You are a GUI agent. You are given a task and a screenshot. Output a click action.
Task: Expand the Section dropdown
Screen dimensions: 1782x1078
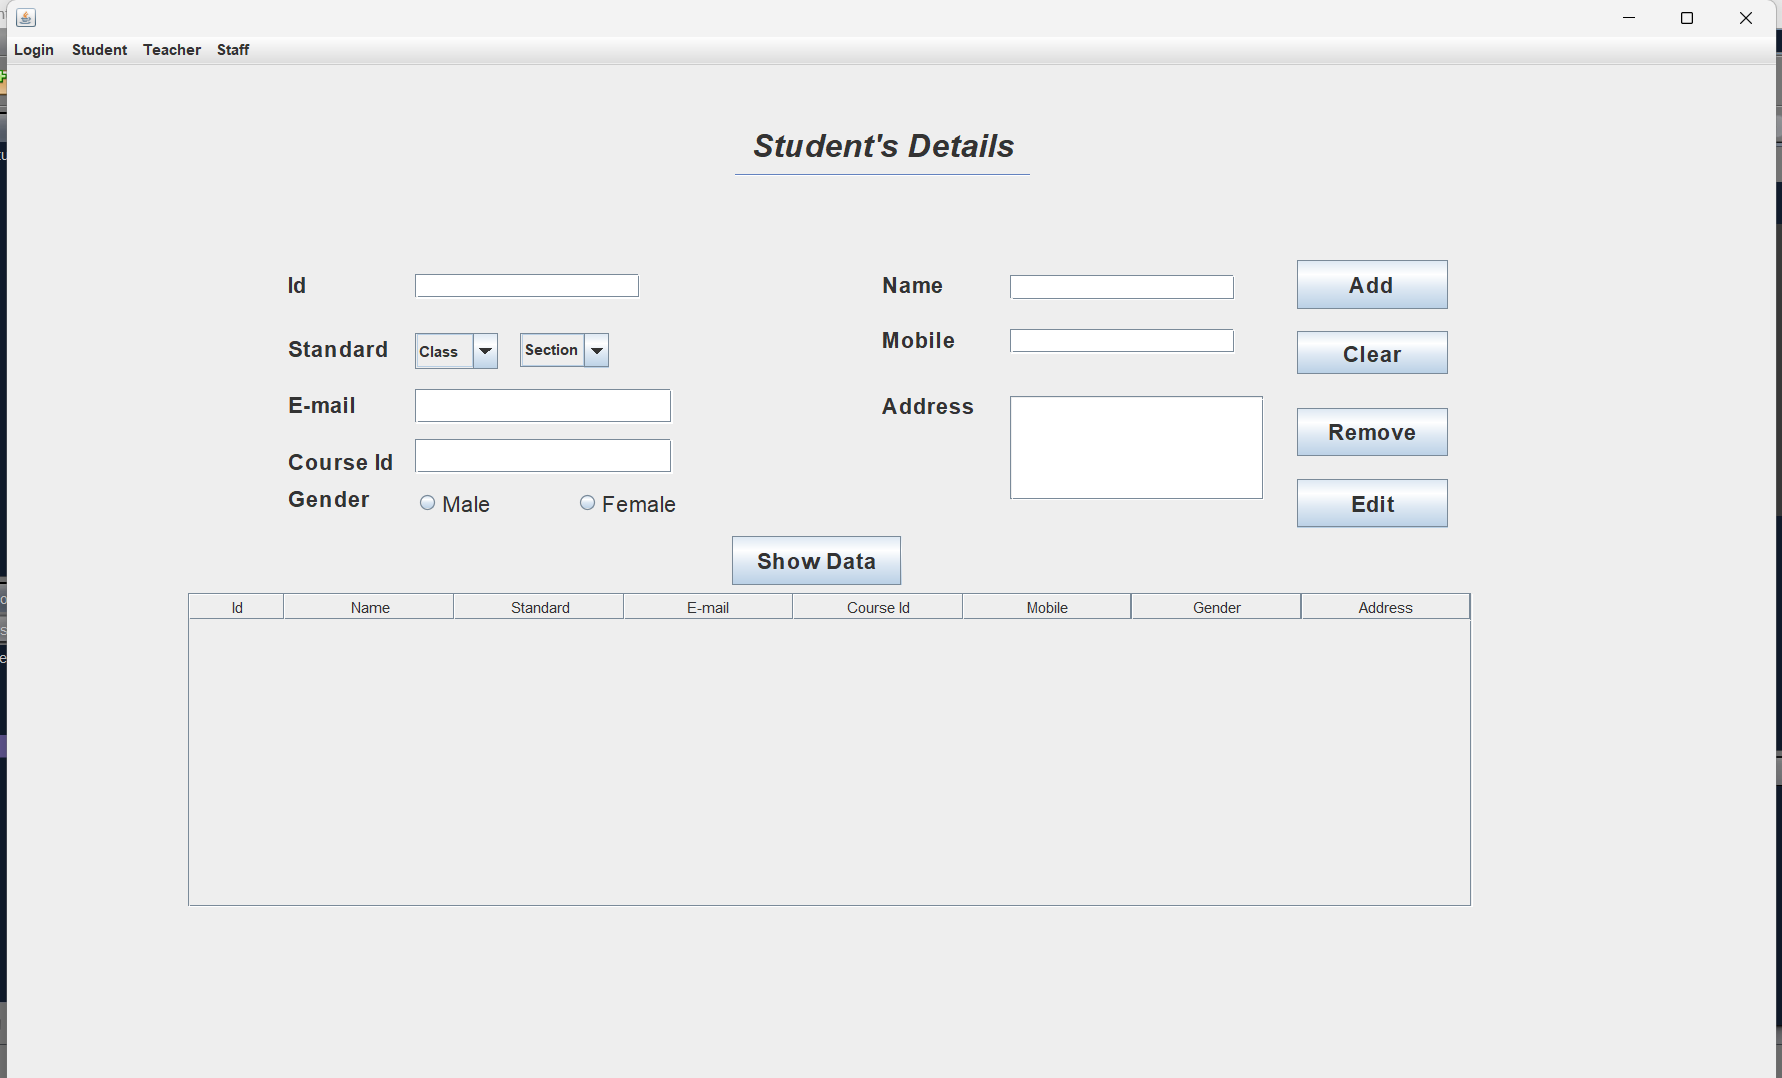point(596,350)
